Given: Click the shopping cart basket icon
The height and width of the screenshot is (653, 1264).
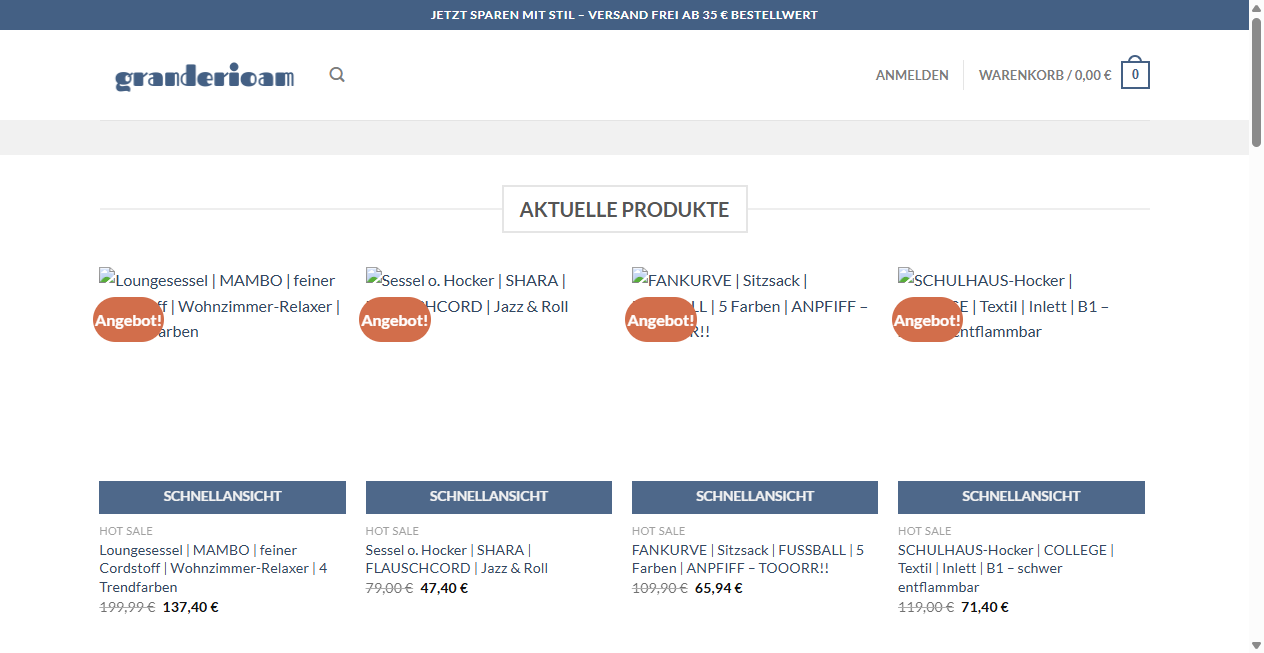Looking at the screenshot, I should click(x=1135, y=73).
